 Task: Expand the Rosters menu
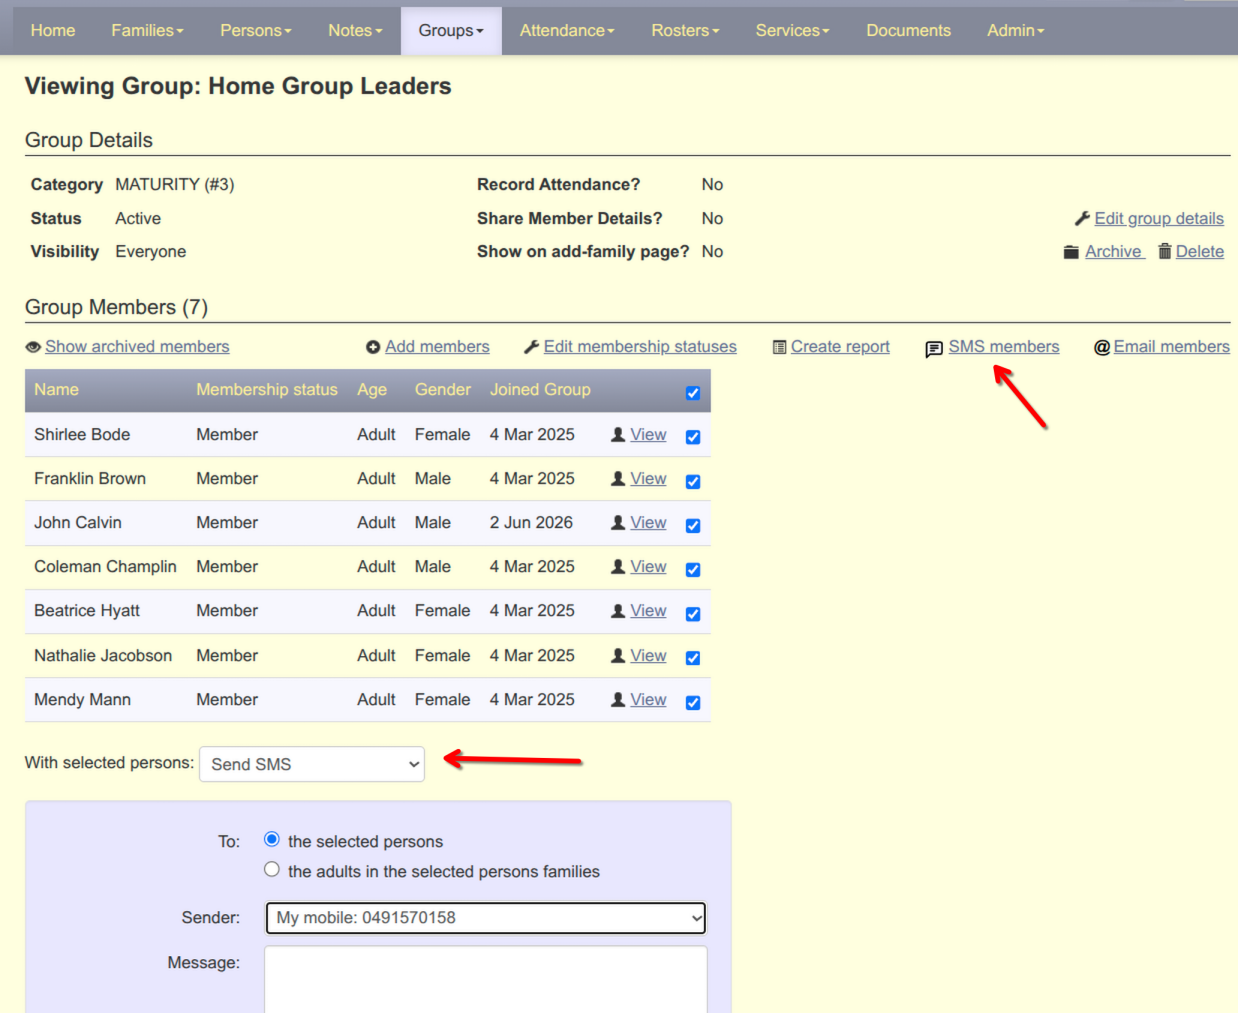click(x=685, y=31)
